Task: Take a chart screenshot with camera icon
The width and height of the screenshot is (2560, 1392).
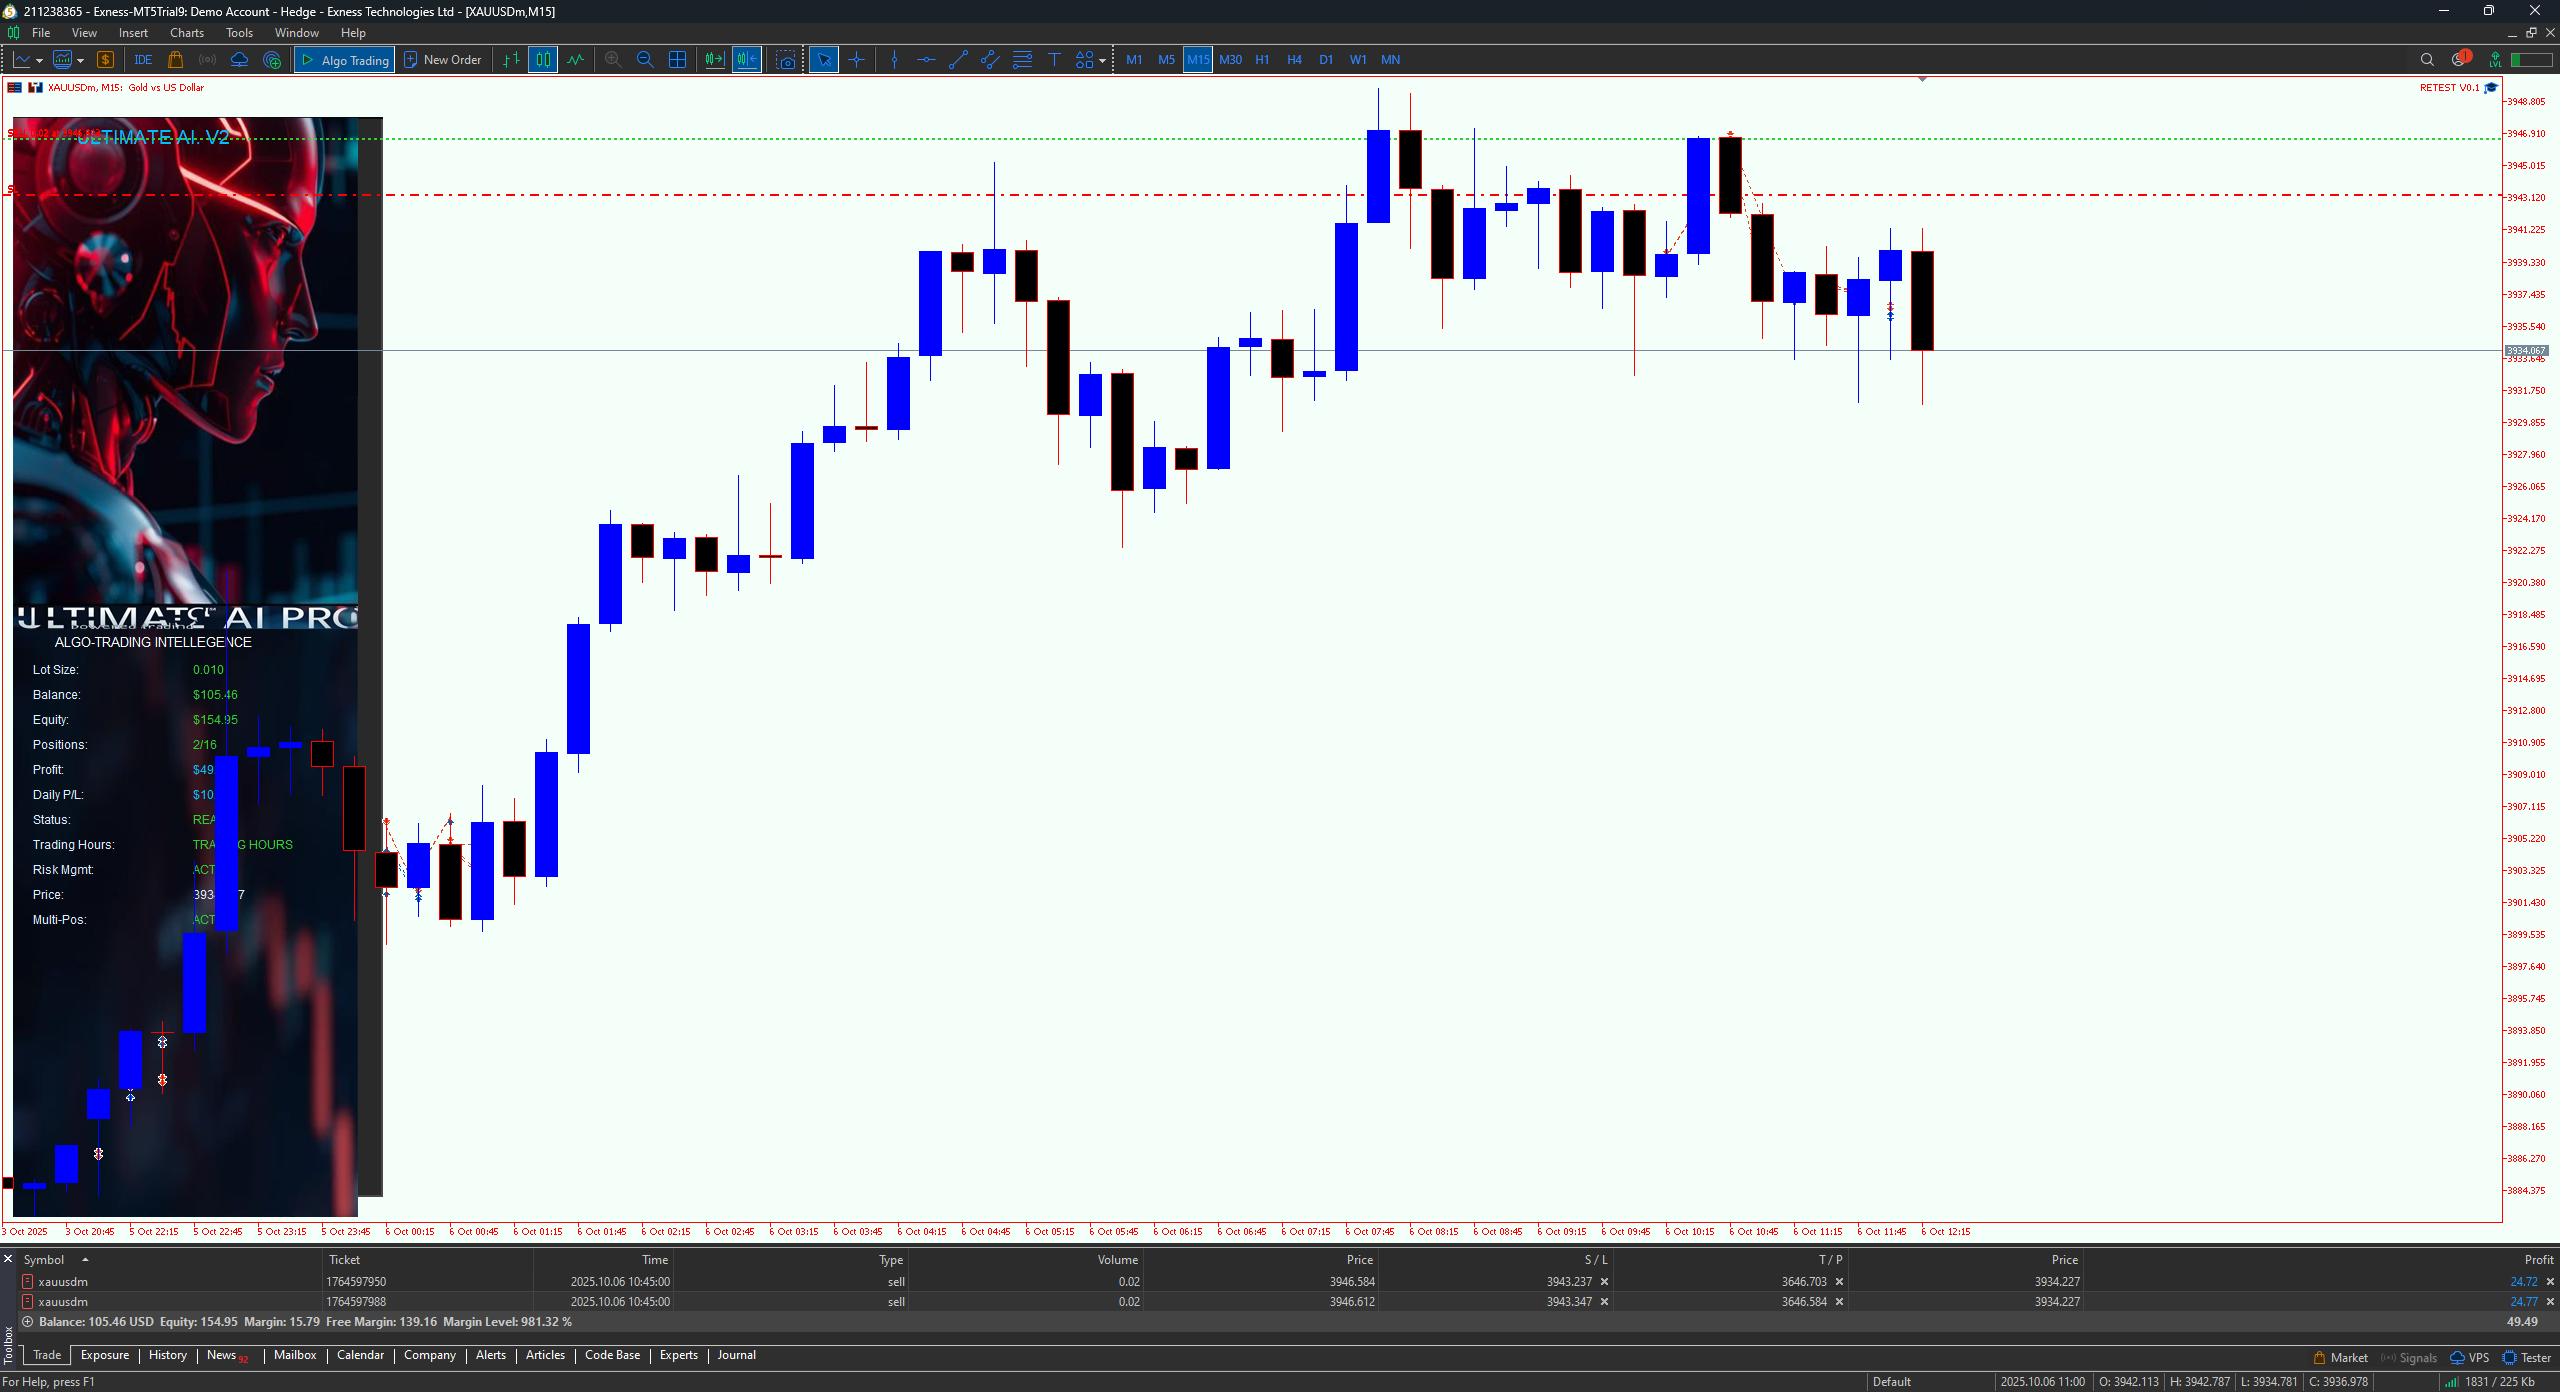Action: pos(786,60)
